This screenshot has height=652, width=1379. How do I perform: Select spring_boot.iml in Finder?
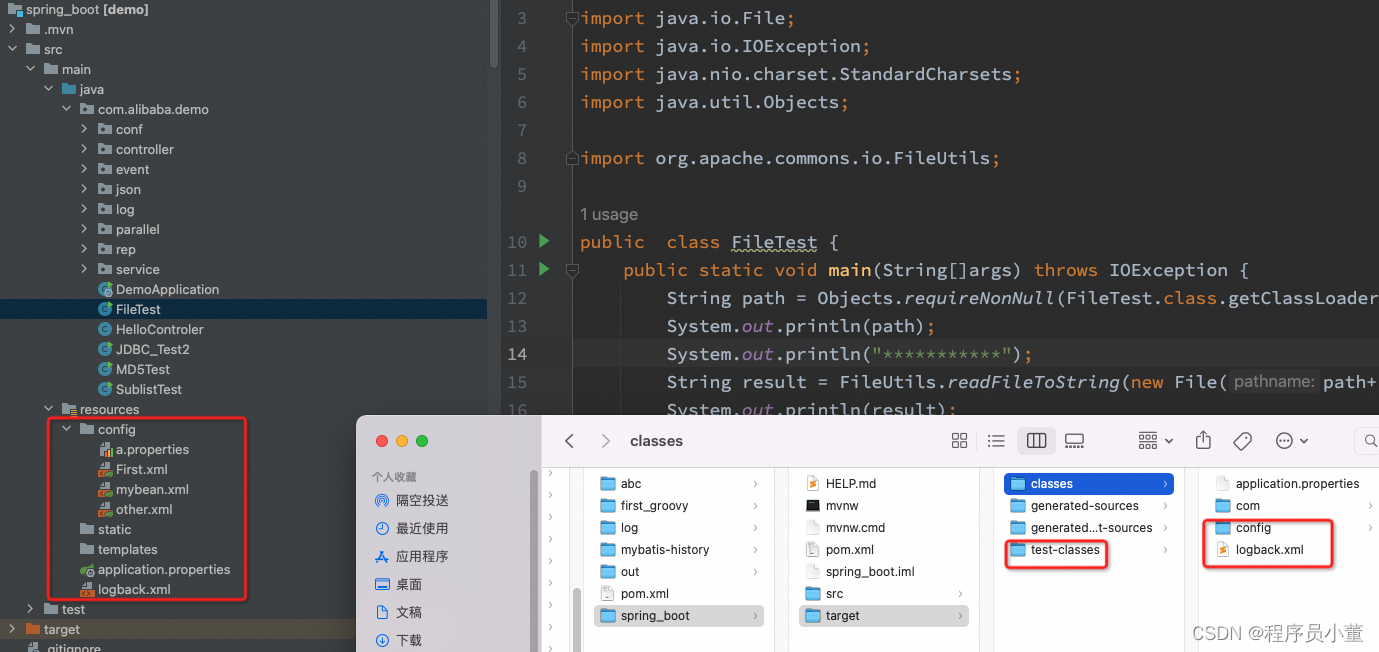884,571
